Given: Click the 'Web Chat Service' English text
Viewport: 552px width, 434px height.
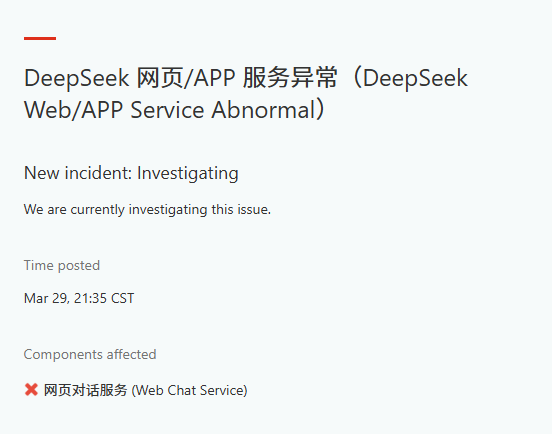Looking at the screenshot, I should (189, 391).
